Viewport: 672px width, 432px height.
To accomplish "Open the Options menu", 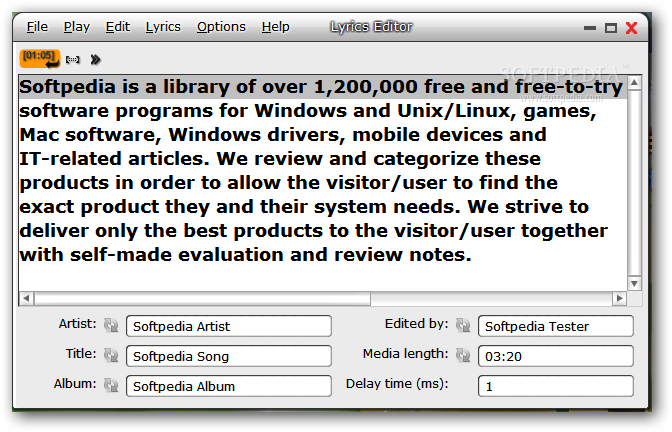I will pos(221,27).
